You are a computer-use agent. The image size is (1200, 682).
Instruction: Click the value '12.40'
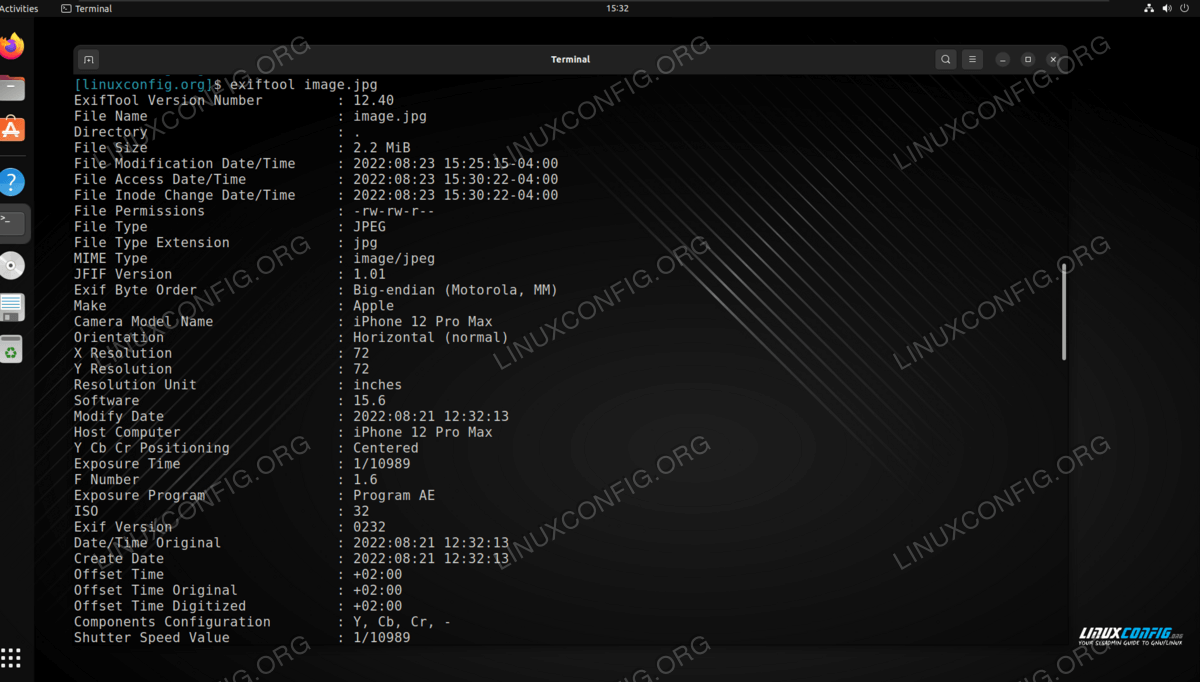374,100
